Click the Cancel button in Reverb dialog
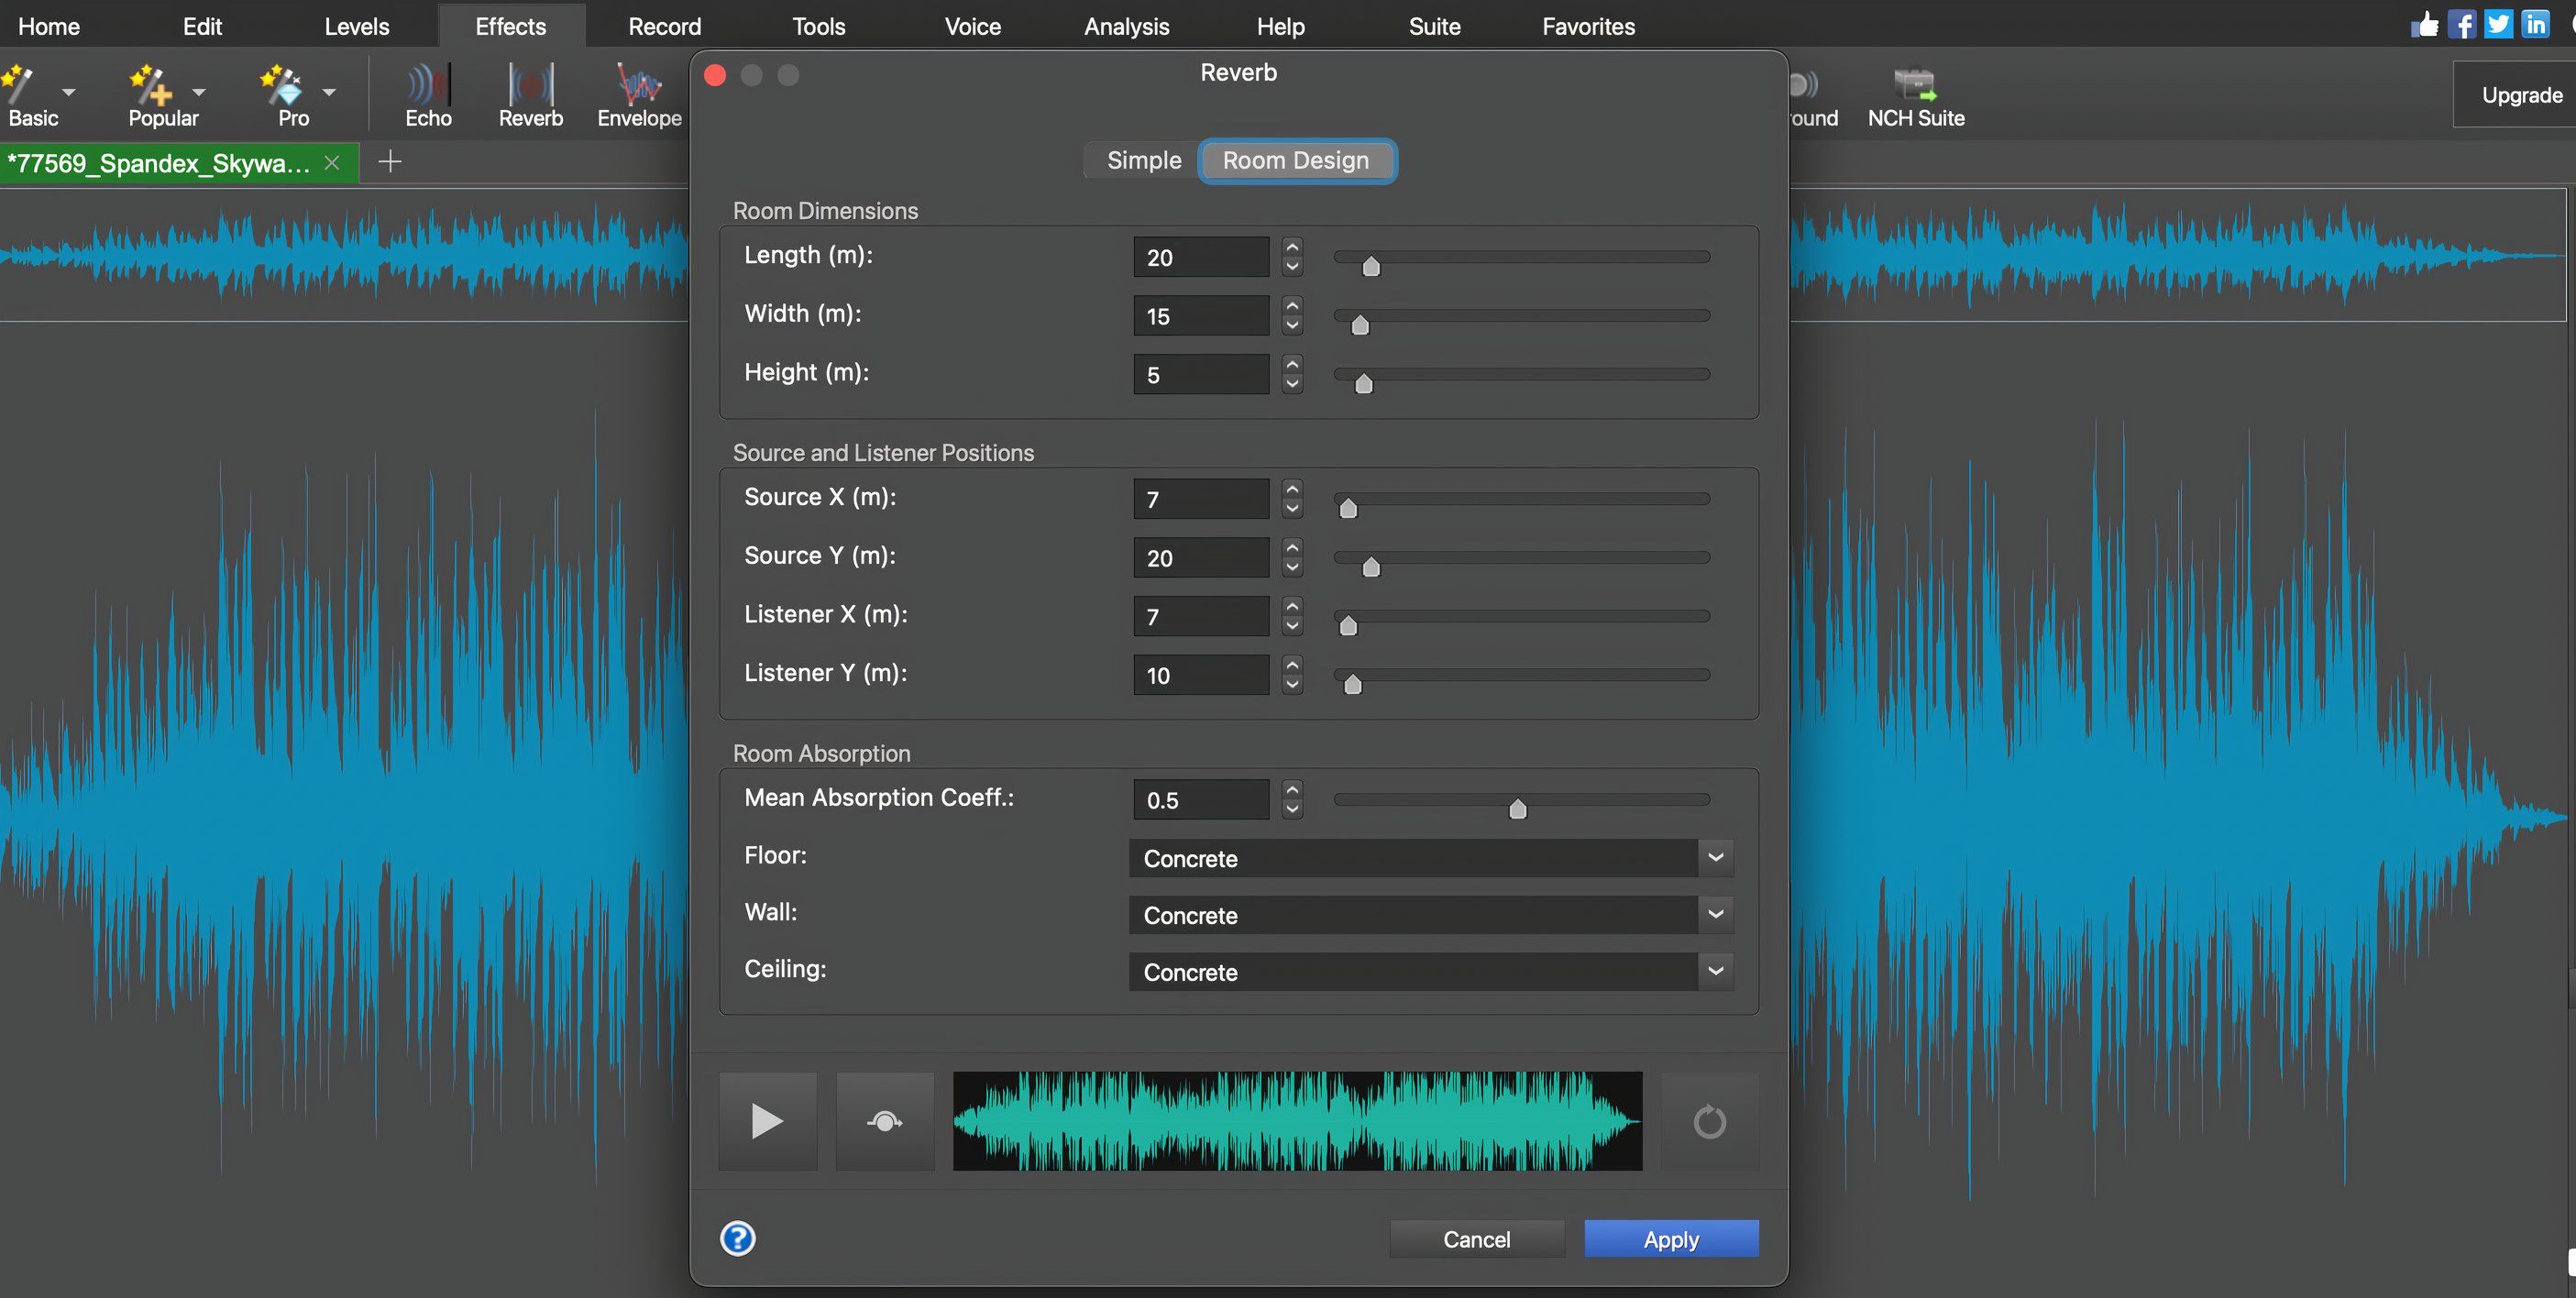The image size is (2576, 1298). point(1477,1238)
